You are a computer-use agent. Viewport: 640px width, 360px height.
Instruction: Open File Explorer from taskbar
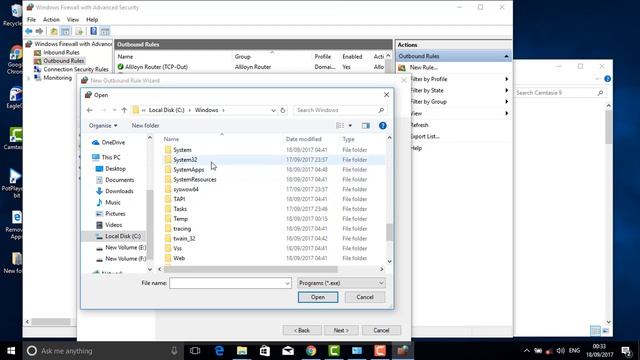tap(242, 351)
